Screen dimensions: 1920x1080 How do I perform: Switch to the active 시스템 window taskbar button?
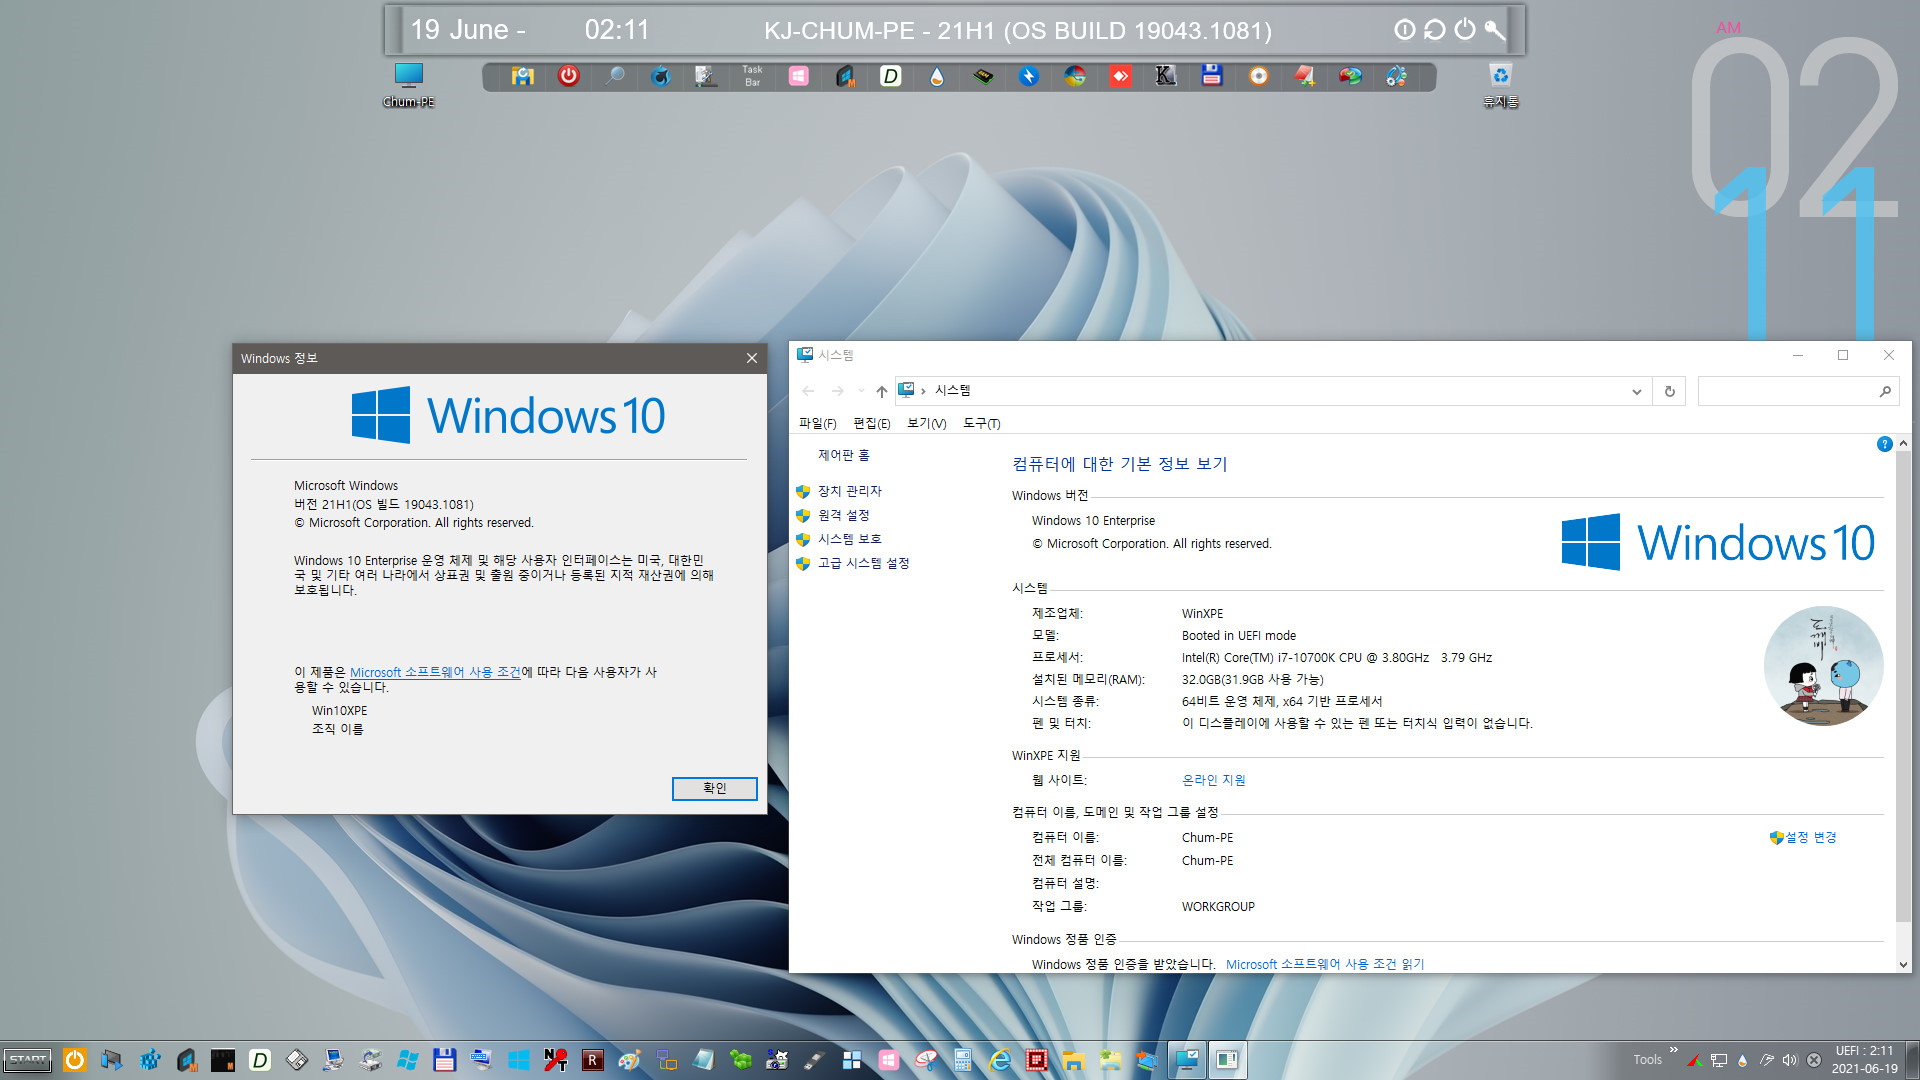tap(1187, 1060)
